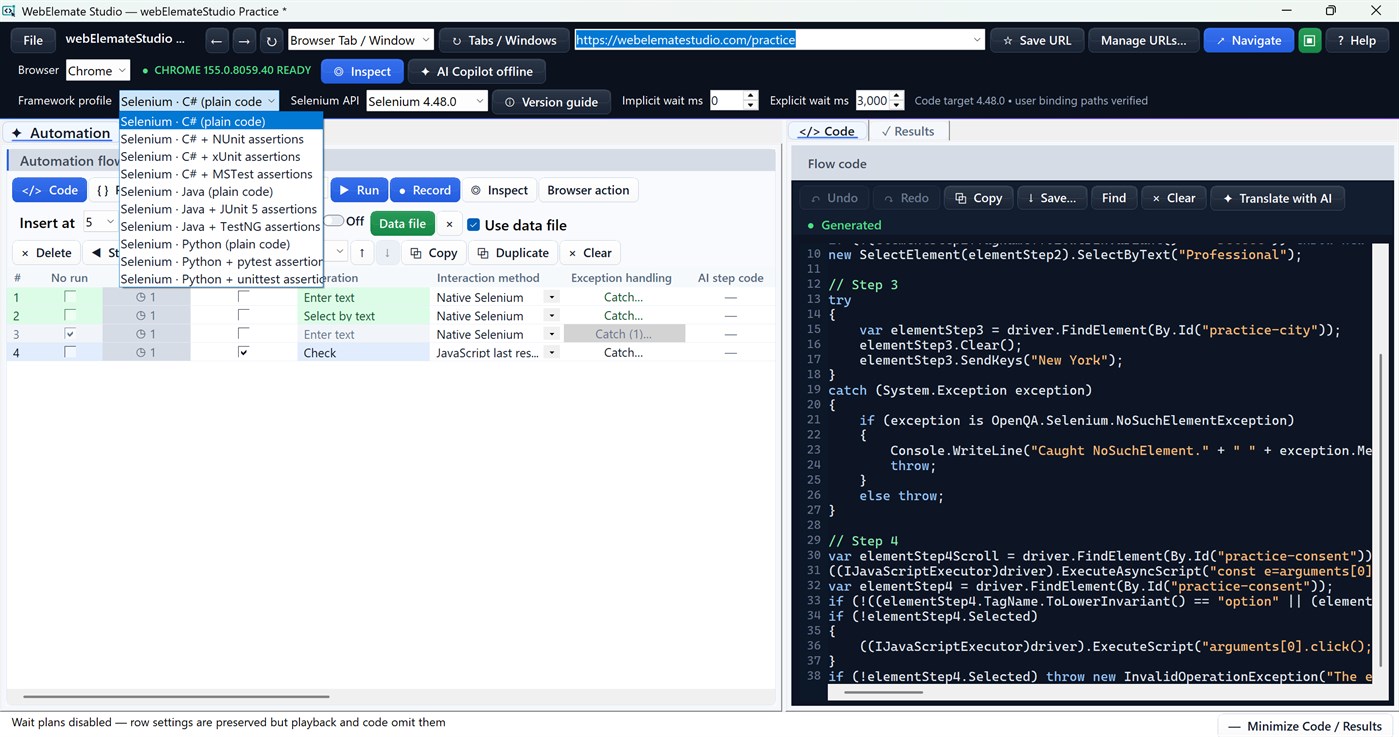Screen dimensions: 1399x737
Task: Click the forward arrow navigation button
Action: tap(244, 41)
